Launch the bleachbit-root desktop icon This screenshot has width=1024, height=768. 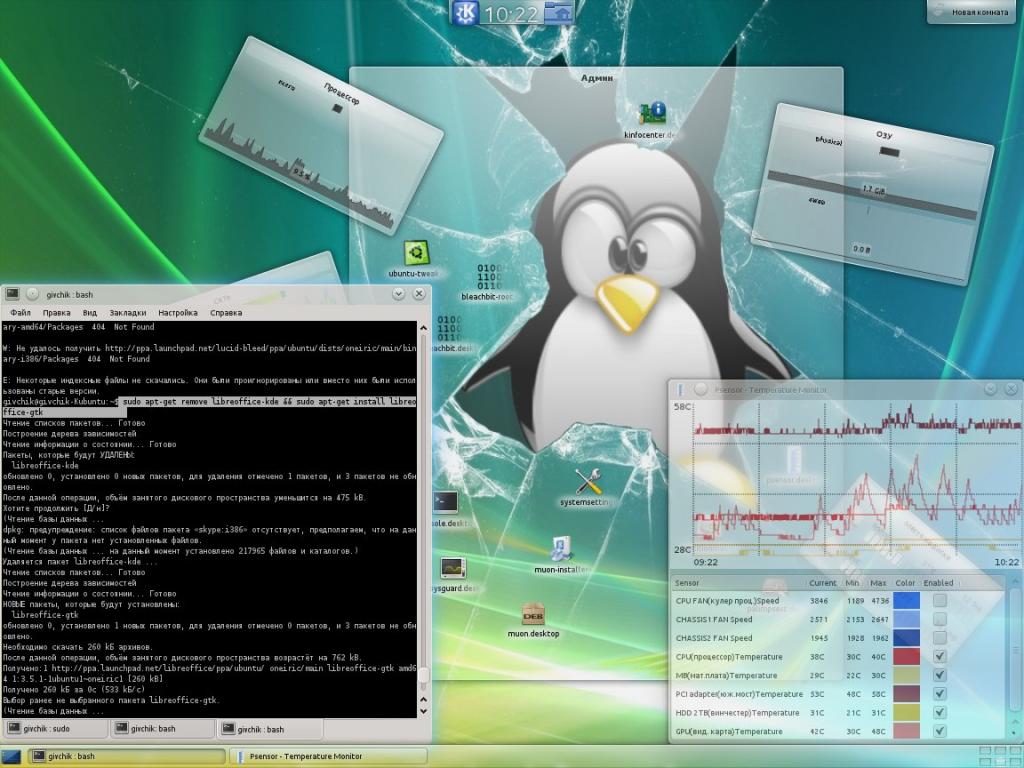[x=489, y=277]
